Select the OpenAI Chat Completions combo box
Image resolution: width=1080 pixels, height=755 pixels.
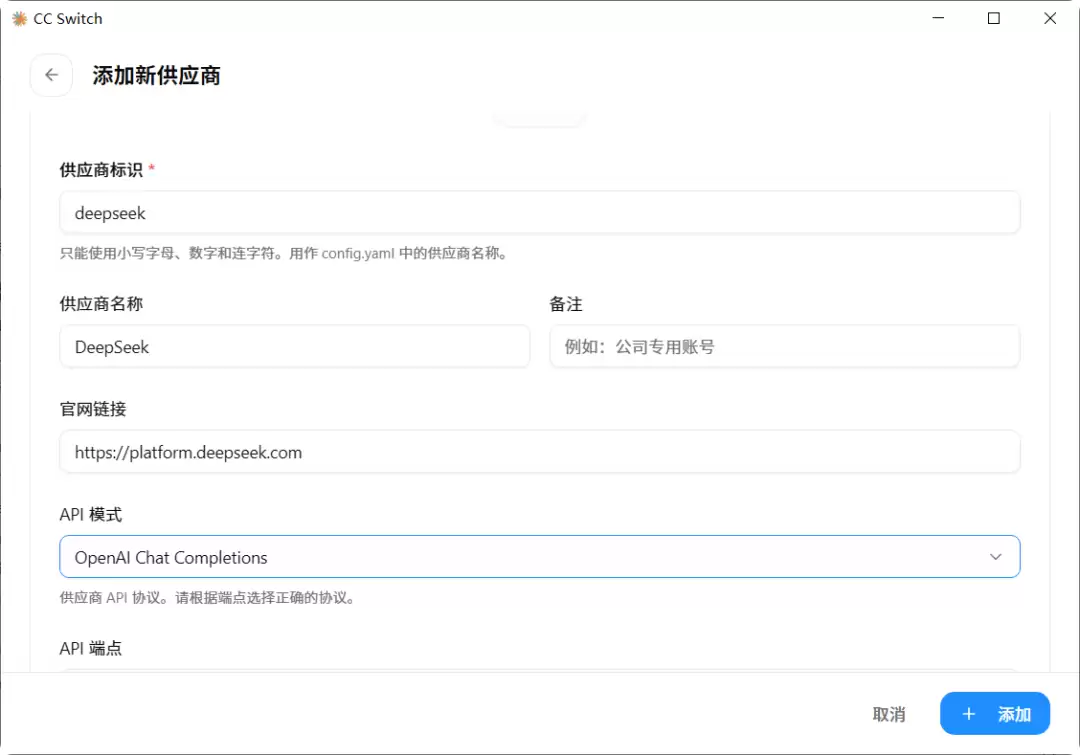[x=539, y=557]
